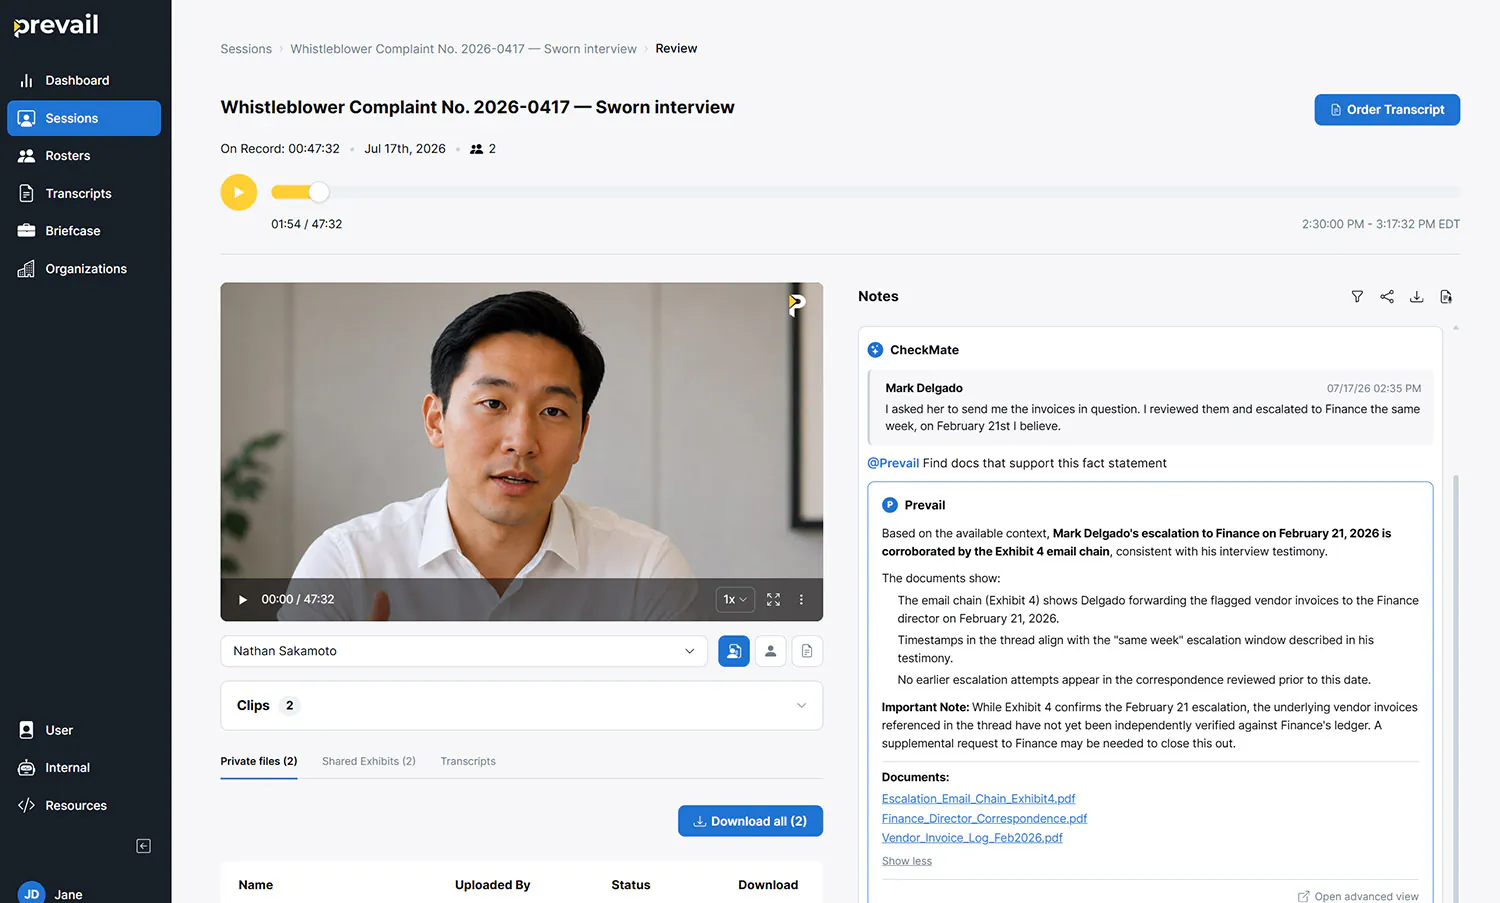Screen dimensions: 1500x903
Task: Collapse the left sidebar
Action: [144, 846]
